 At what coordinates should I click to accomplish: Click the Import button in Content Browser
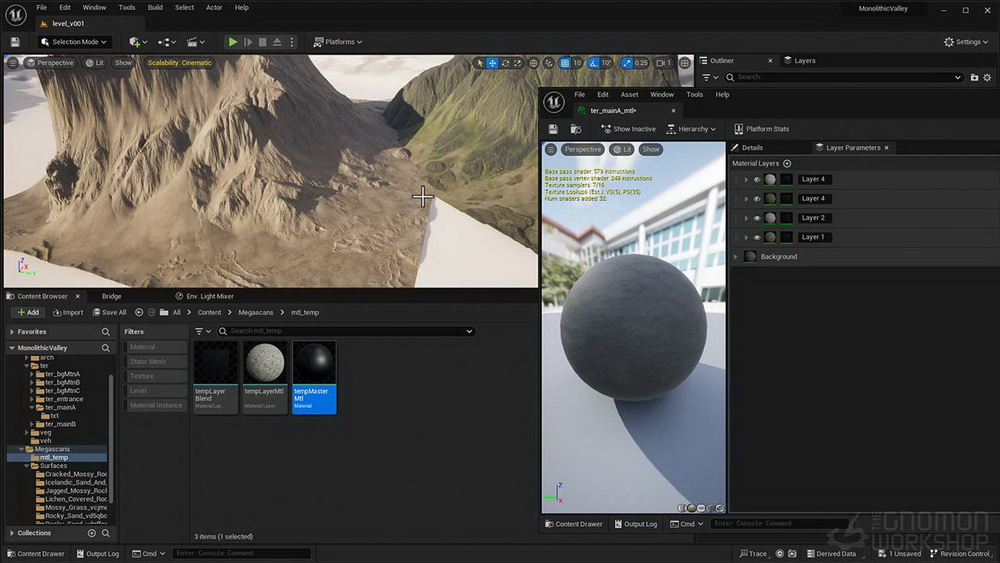68,312
